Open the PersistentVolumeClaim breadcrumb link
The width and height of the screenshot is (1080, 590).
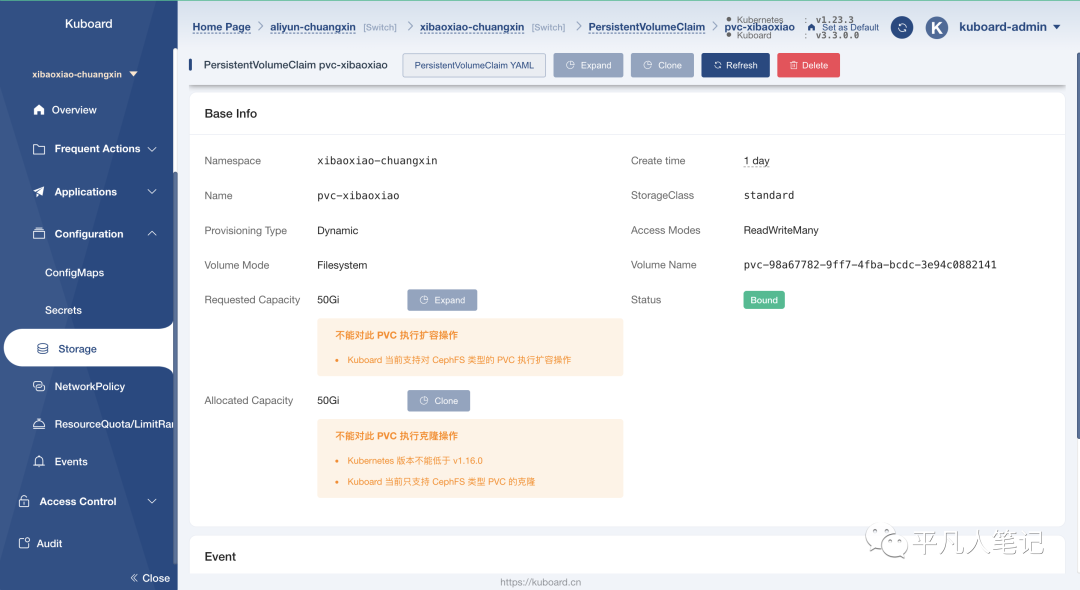(x=647, y=27)
